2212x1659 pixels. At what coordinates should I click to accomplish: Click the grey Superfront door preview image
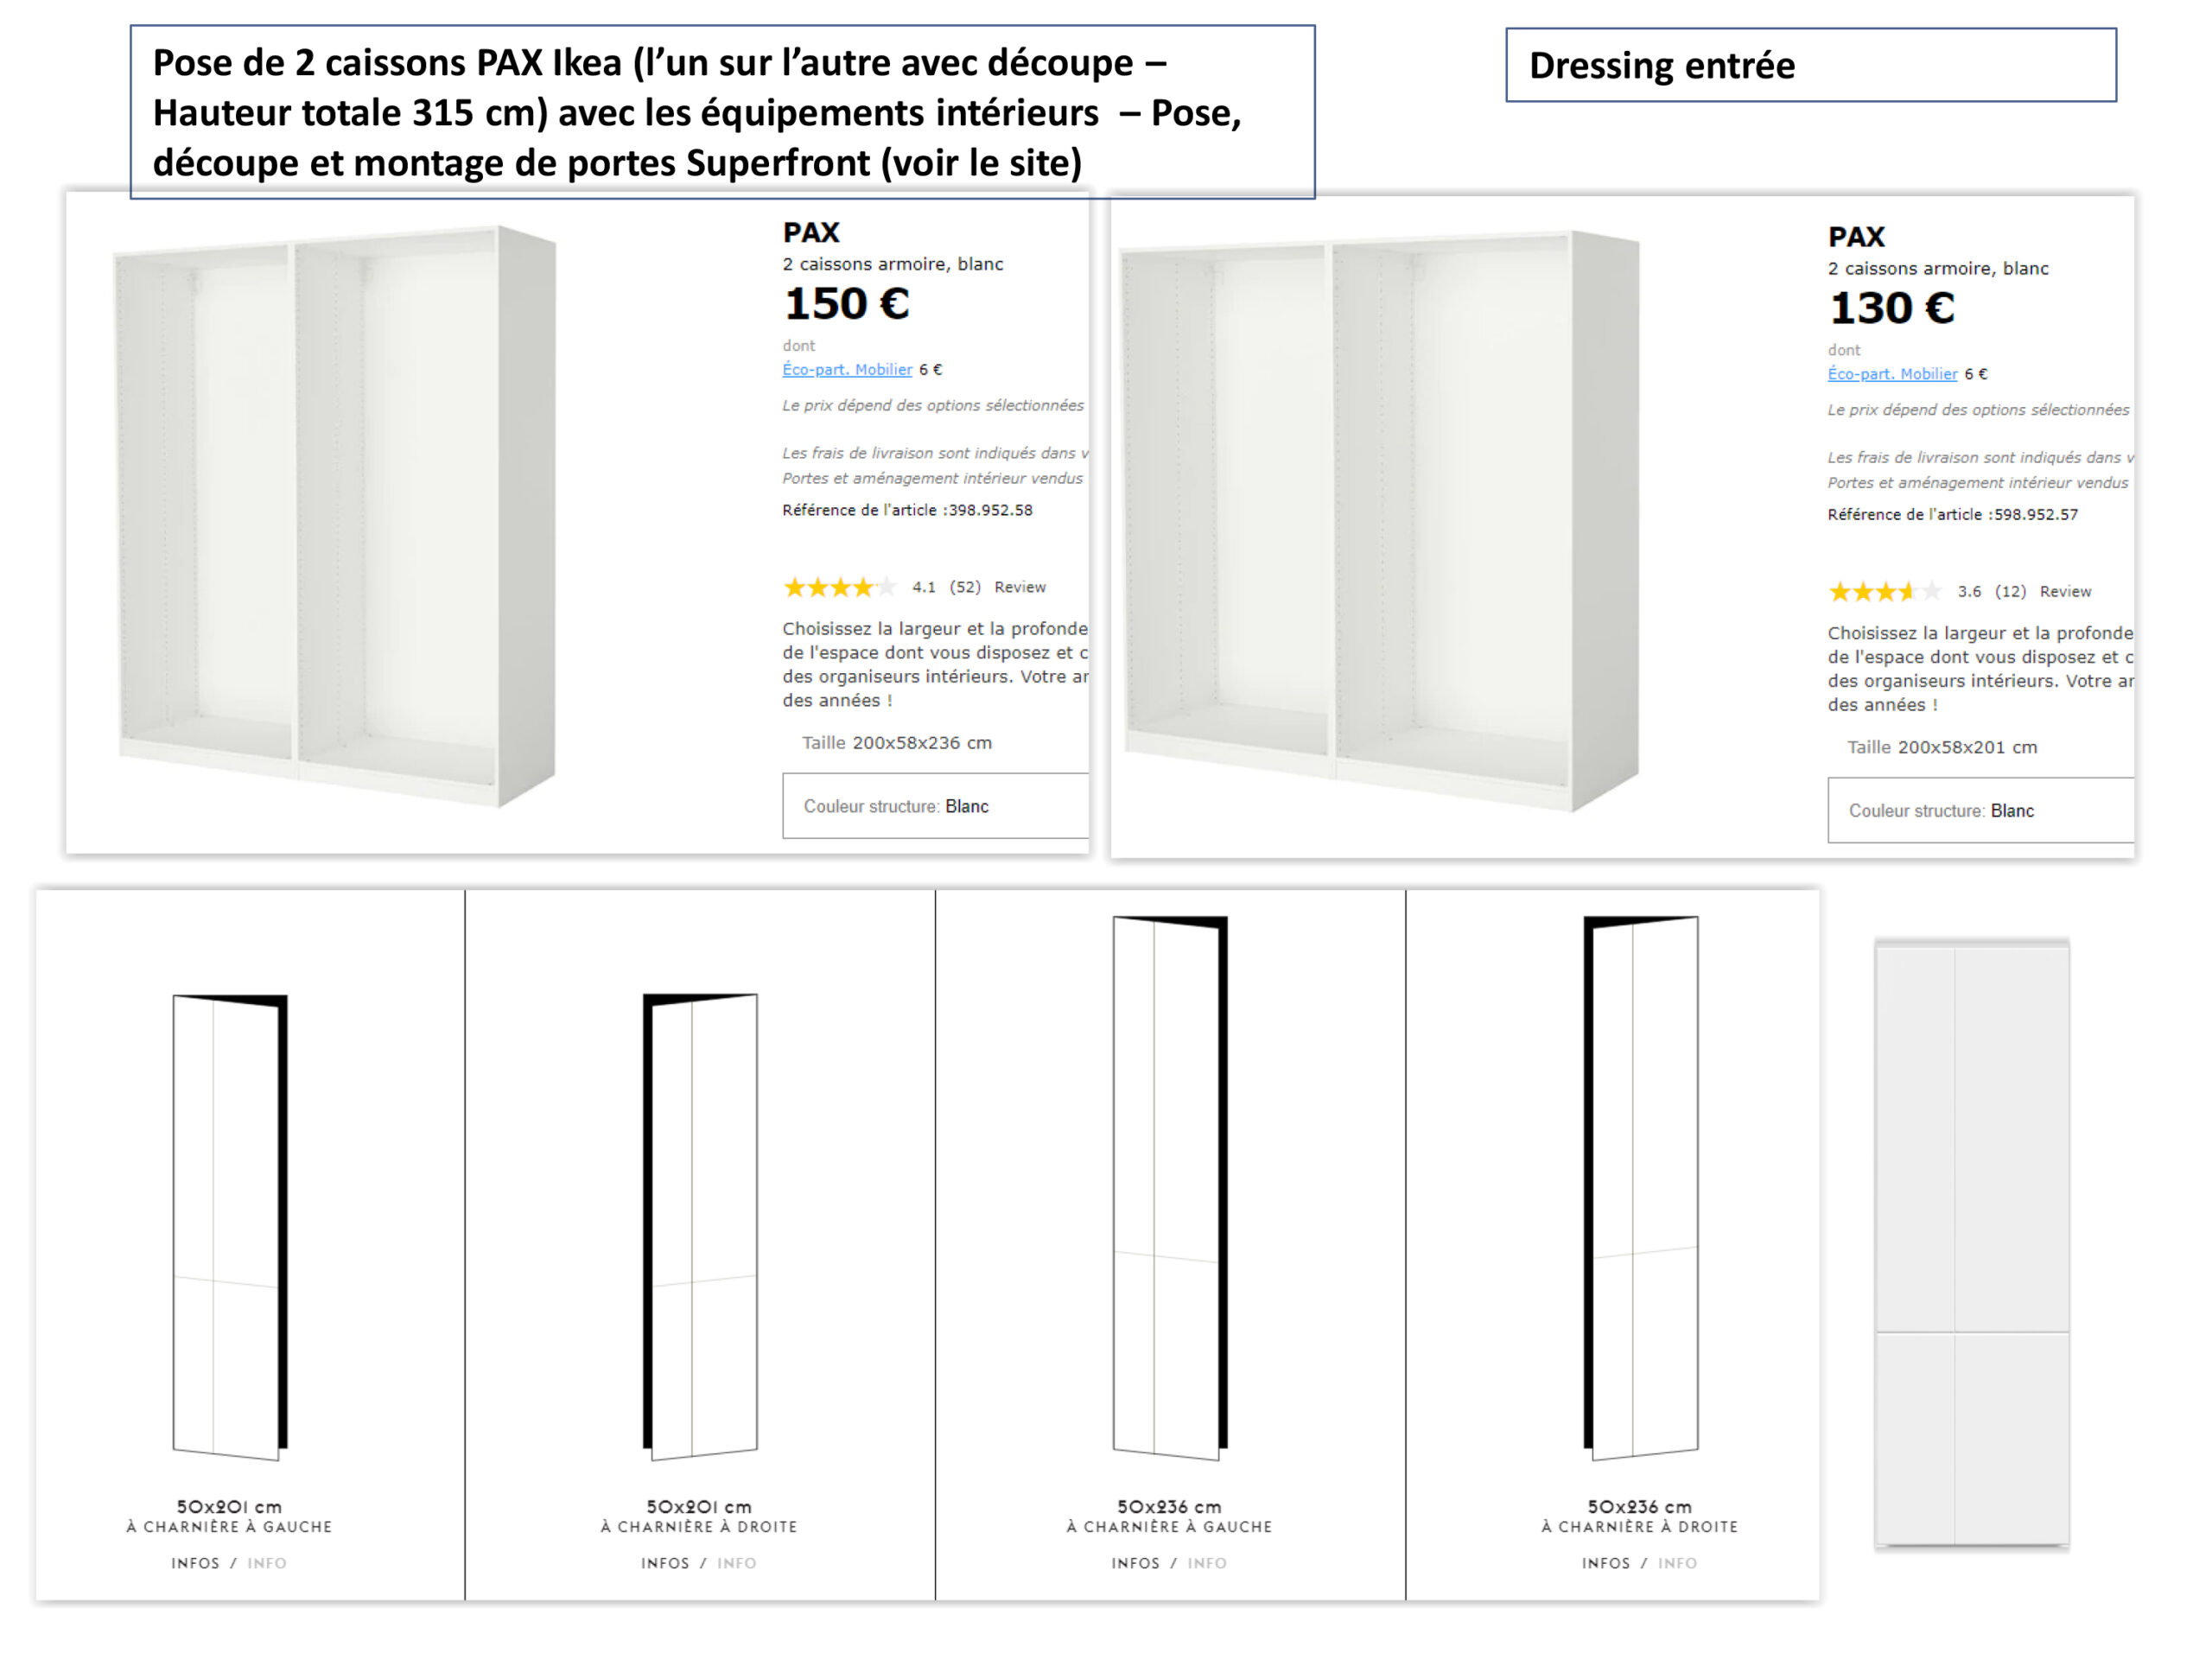click(1972, 1243)
